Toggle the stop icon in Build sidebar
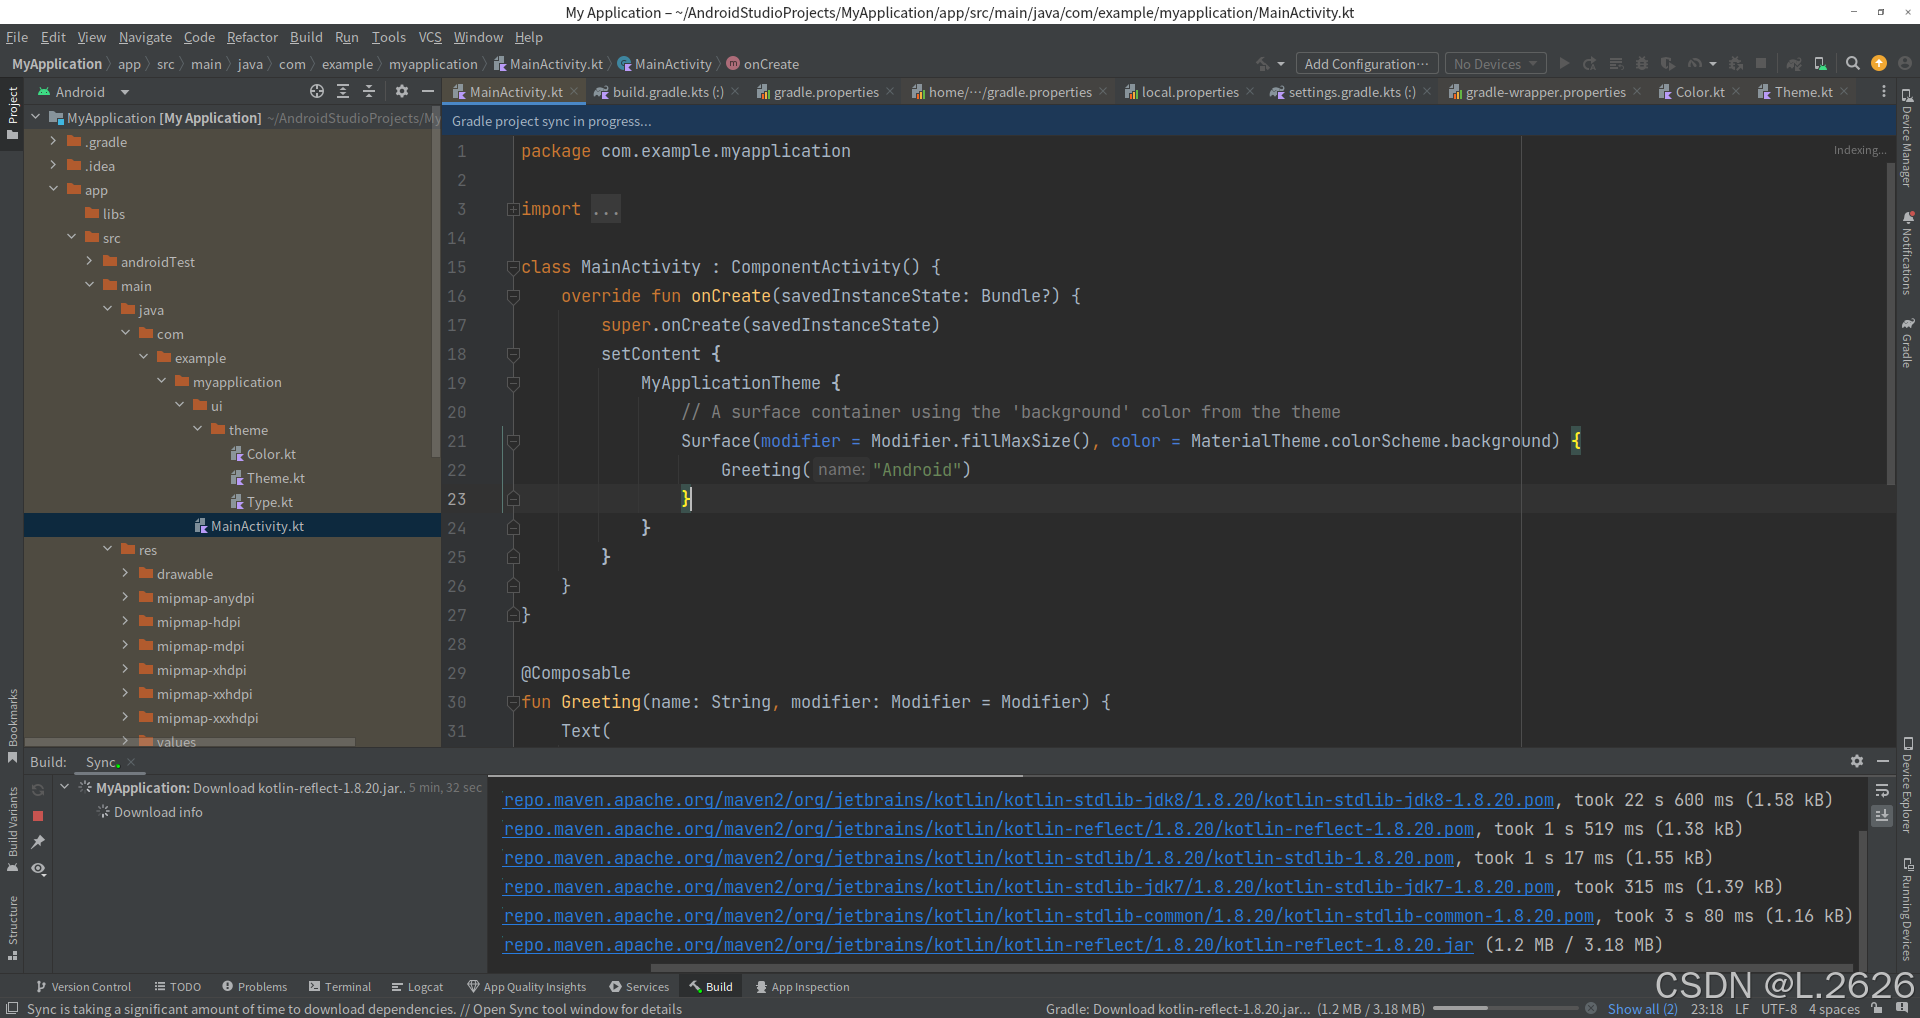1920x1018 pixels. tap(38, 816)
